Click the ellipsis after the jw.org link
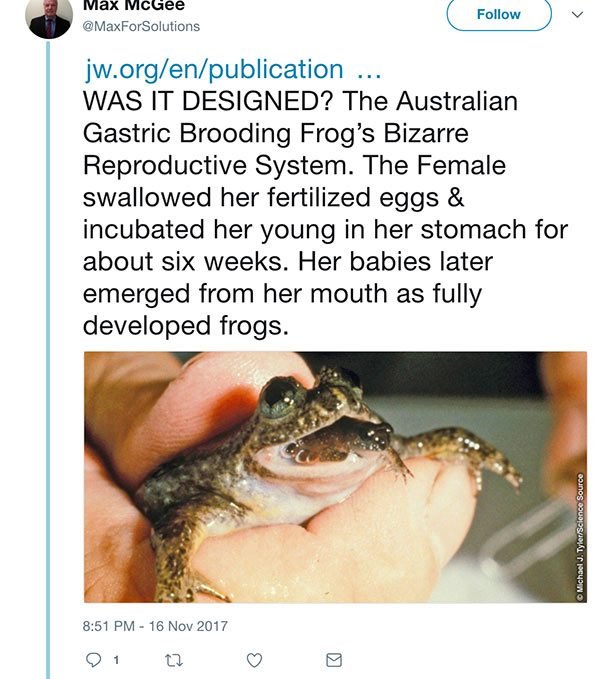Image resolution: width=610 pixels, height=679 pixels. tap(369, 70)
